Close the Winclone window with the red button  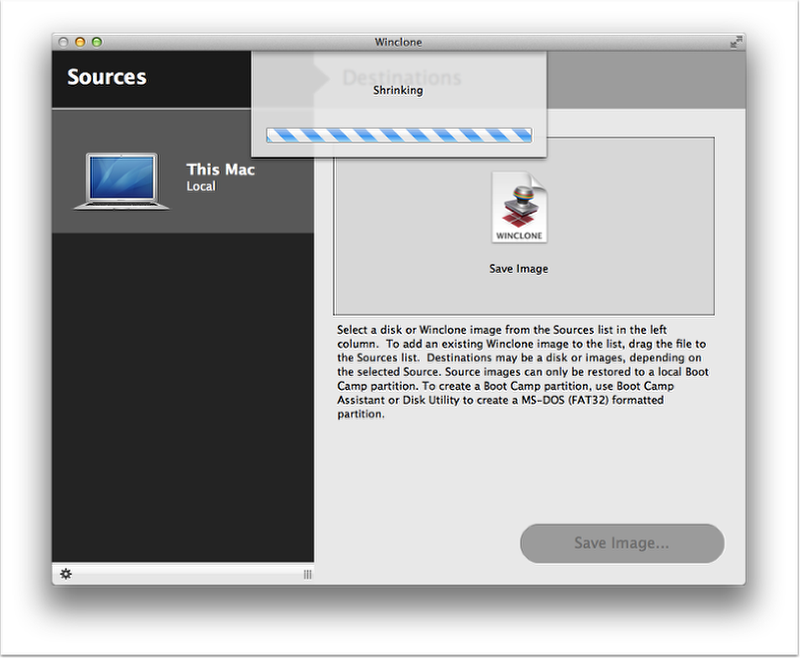[x=63, y=42]
